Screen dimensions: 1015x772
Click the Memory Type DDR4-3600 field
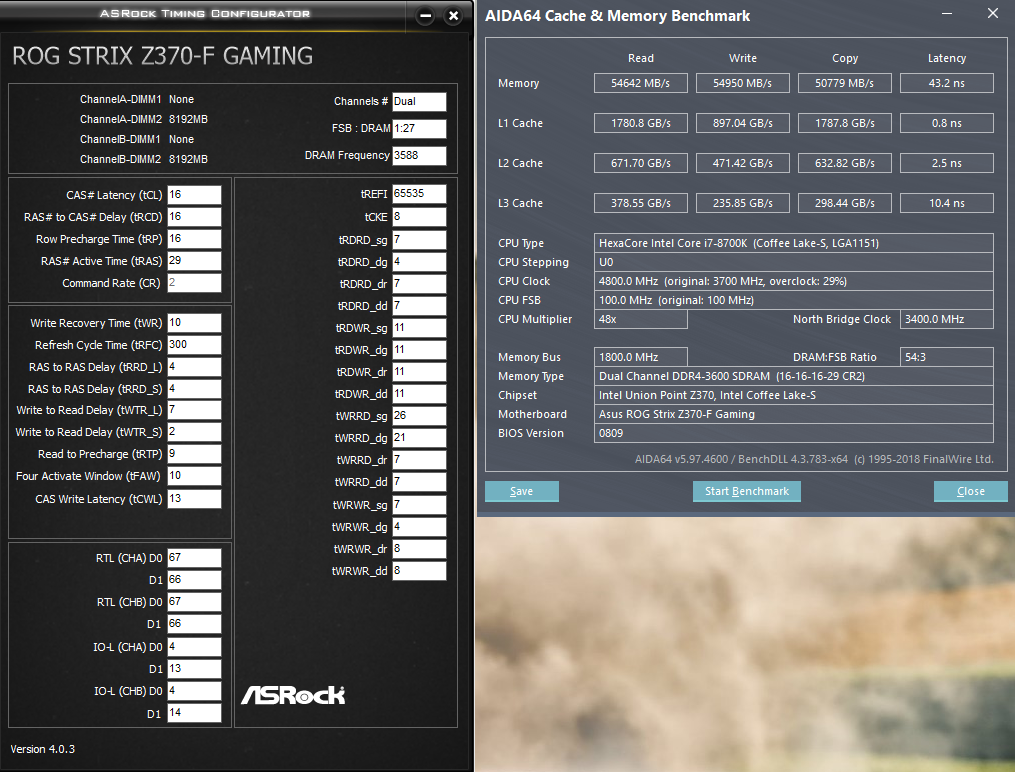click(x=794, y=376)
